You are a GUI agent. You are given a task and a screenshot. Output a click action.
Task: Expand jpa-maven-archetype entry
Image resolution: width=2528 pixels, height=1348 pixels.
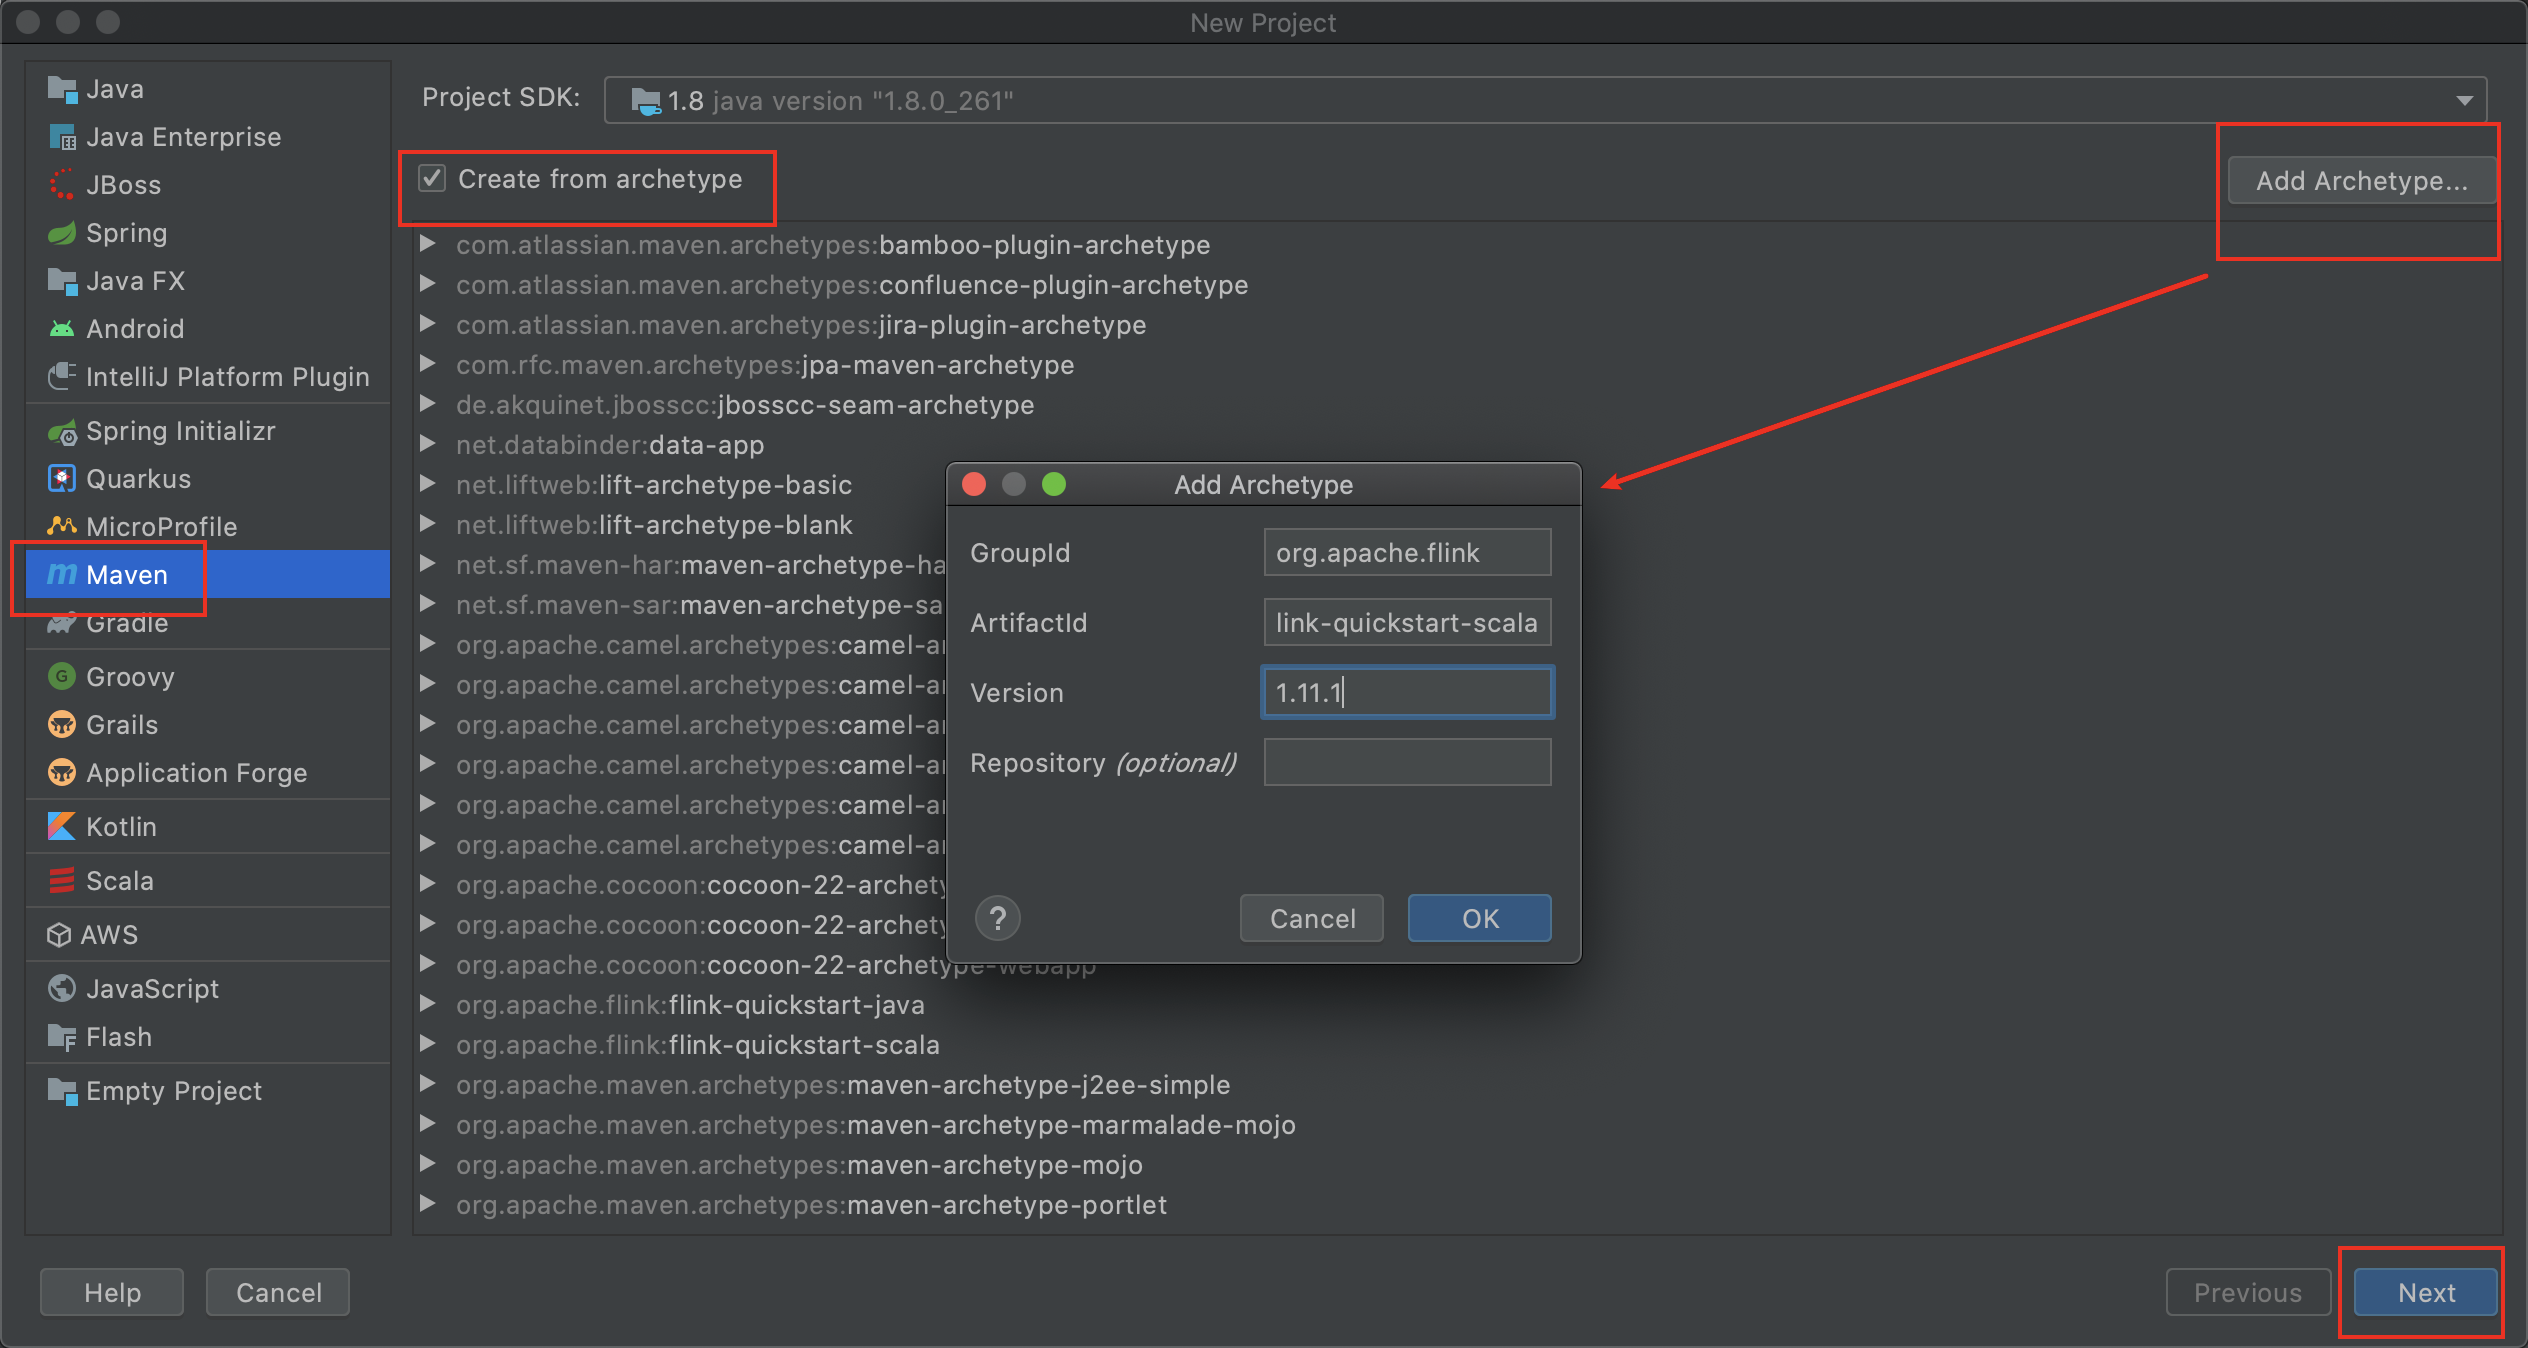[427, 364]
